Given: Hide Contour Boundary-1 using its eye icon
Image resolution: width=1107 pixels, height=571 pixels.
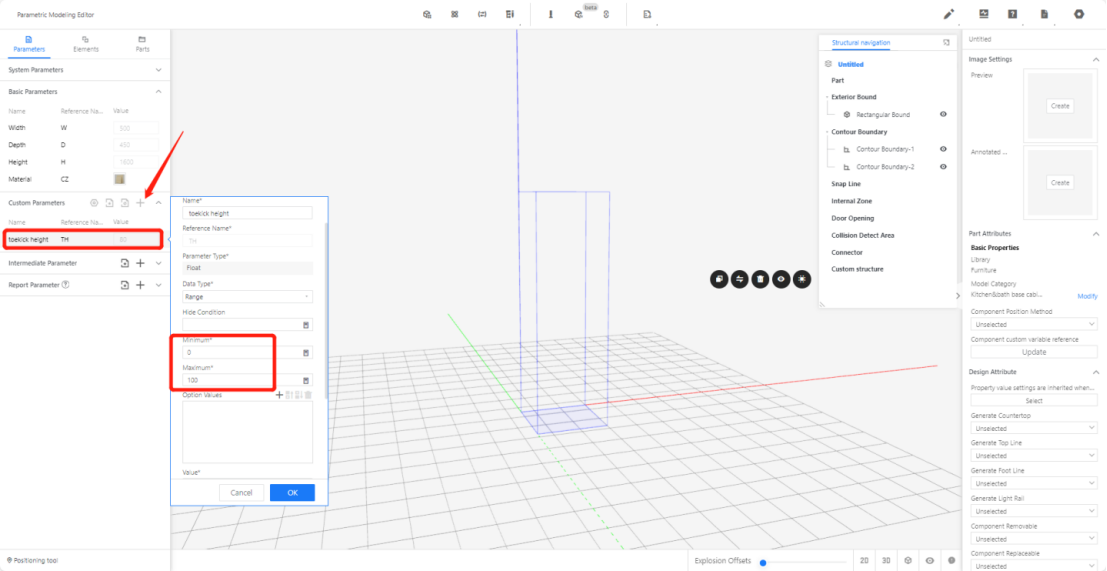Looking at the screenshot, I should [943, 149].
